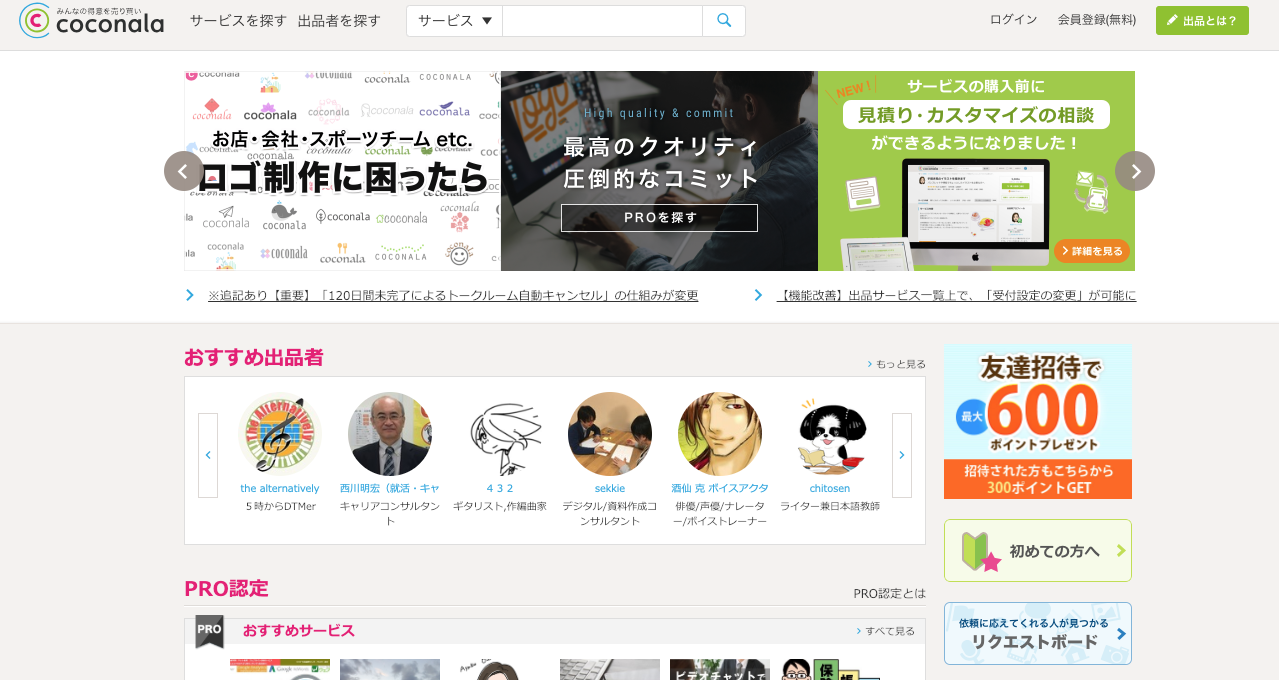The height and width of the screenshot is (680, 1279).
Task: Open サービスを探す menu
Action: click(x=238, y=21)
